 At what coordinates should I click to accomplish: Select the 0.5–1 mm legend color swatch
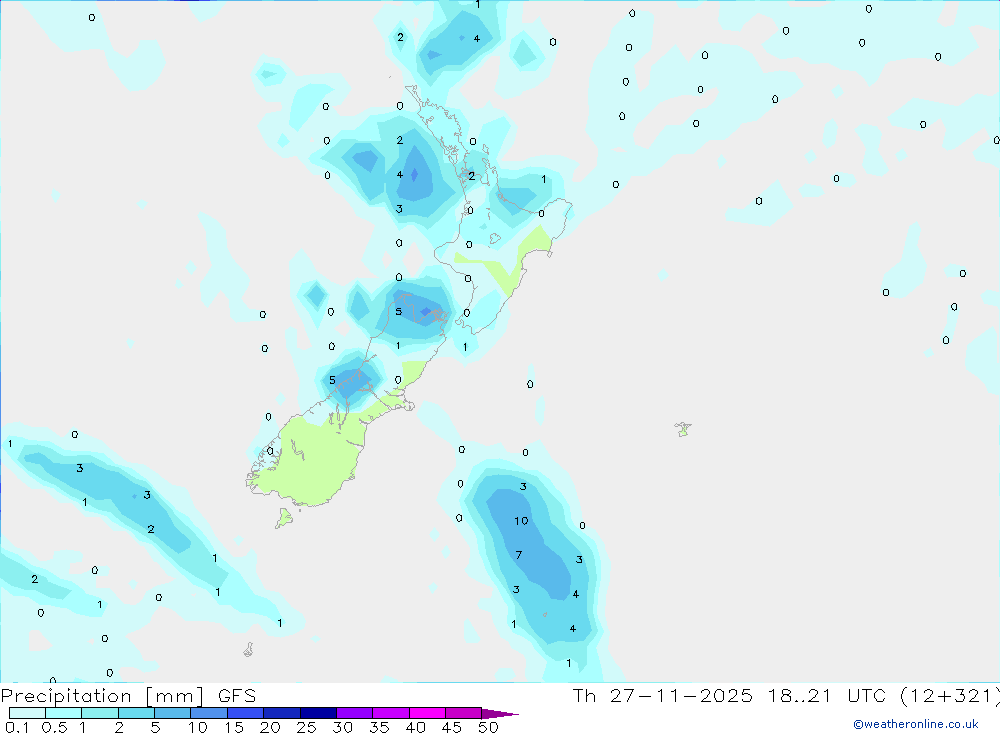coord(64,713)
